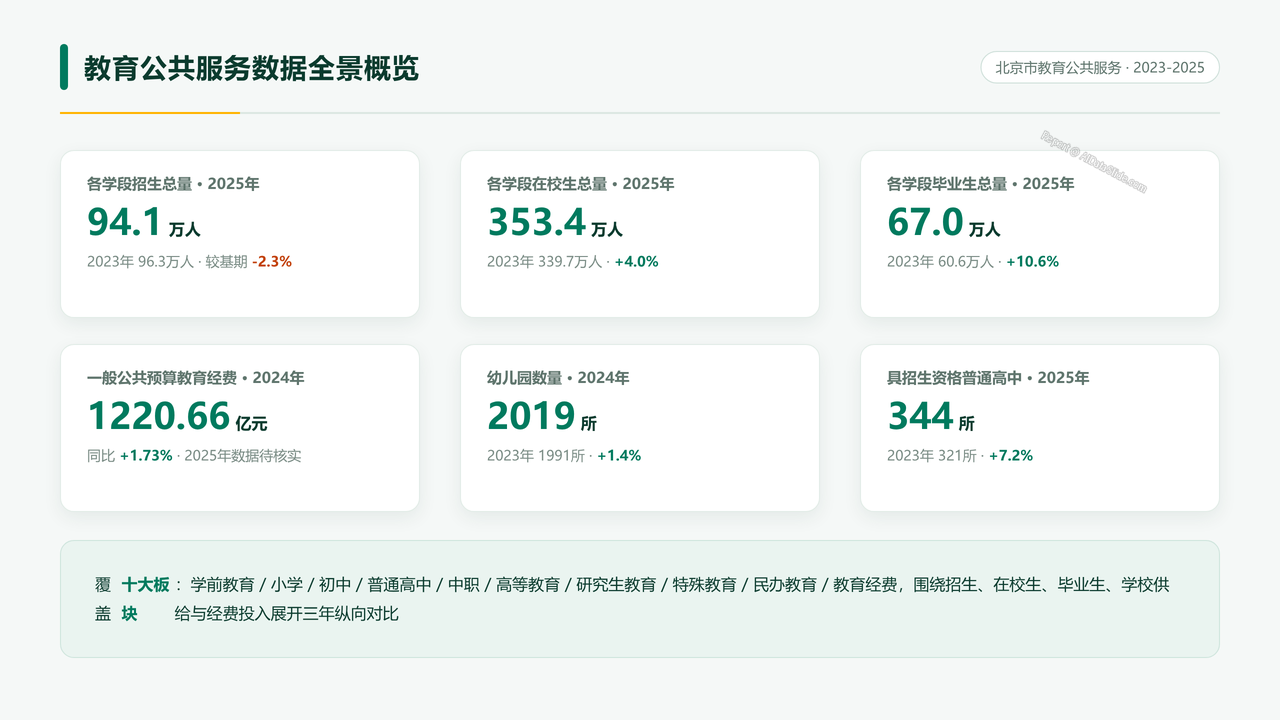The height and width of the screenshot is (720, 1280).
Task: Select the 各学段招生总量 • 2025年 card label
Action: [173, 184]
